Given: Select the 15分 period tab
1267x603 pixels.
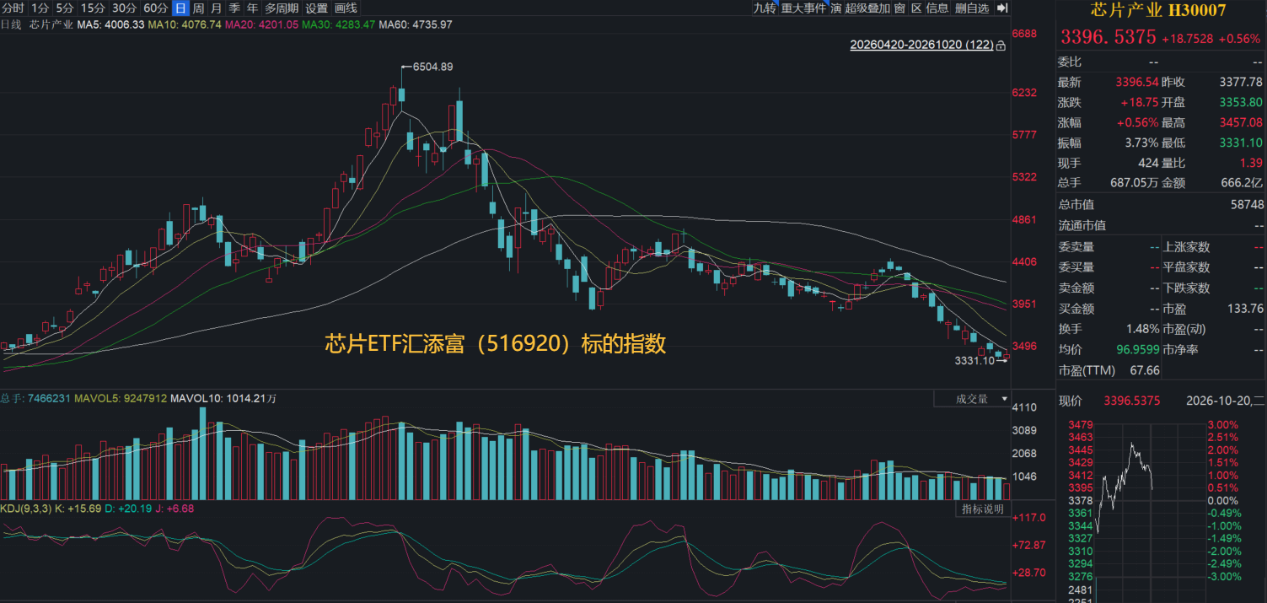Looking at the screenshot, I should point(93,8).
